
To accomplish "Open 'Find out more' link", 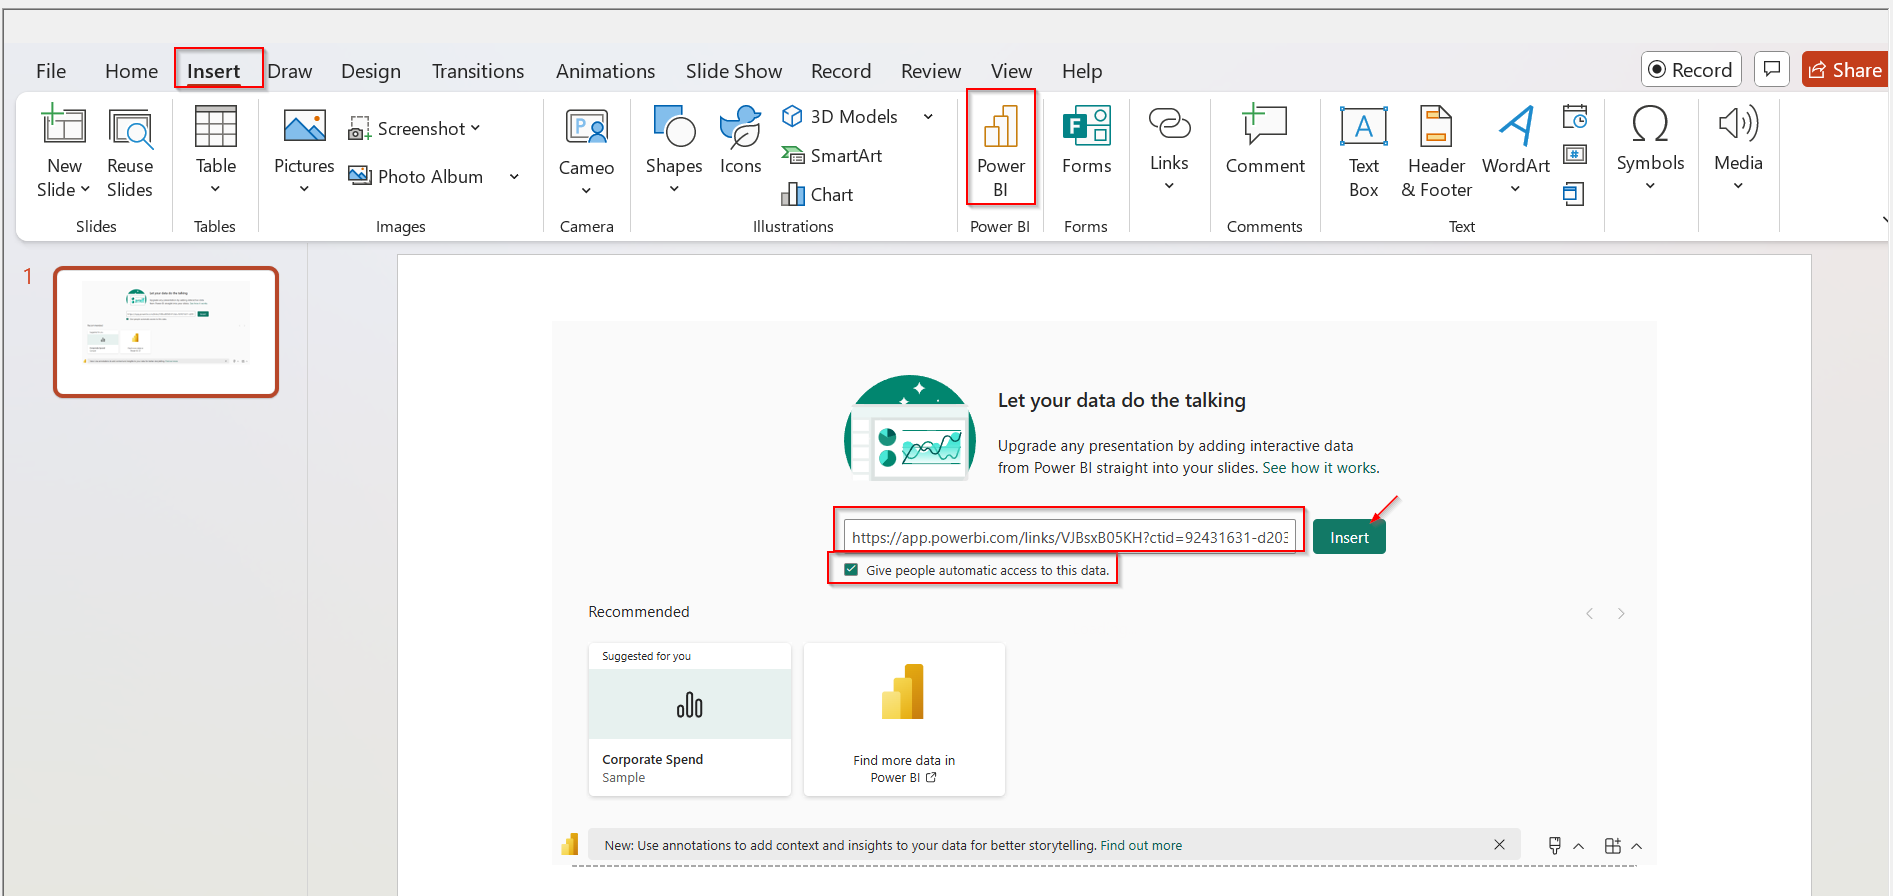I will pos(1141,845).
